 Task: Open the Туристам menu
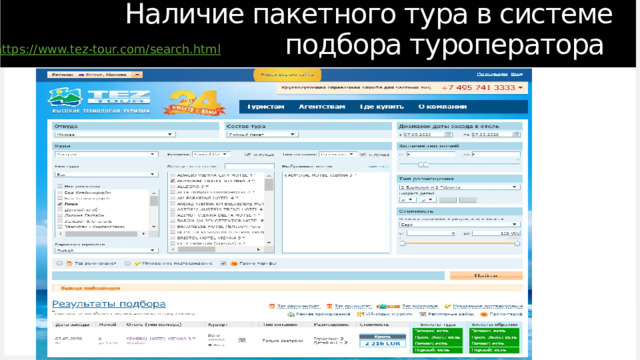pos(266,107)
